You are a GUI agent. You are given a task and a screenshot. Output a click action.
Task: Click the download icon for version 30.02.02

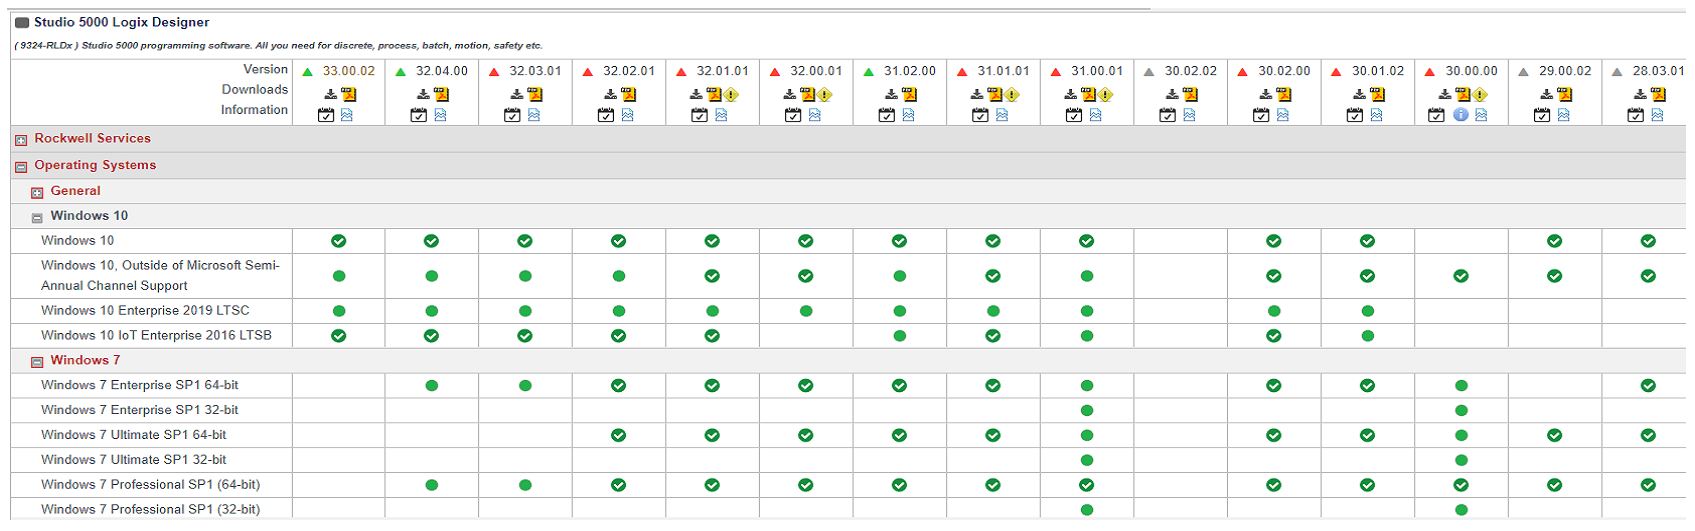click(1172, 94)
